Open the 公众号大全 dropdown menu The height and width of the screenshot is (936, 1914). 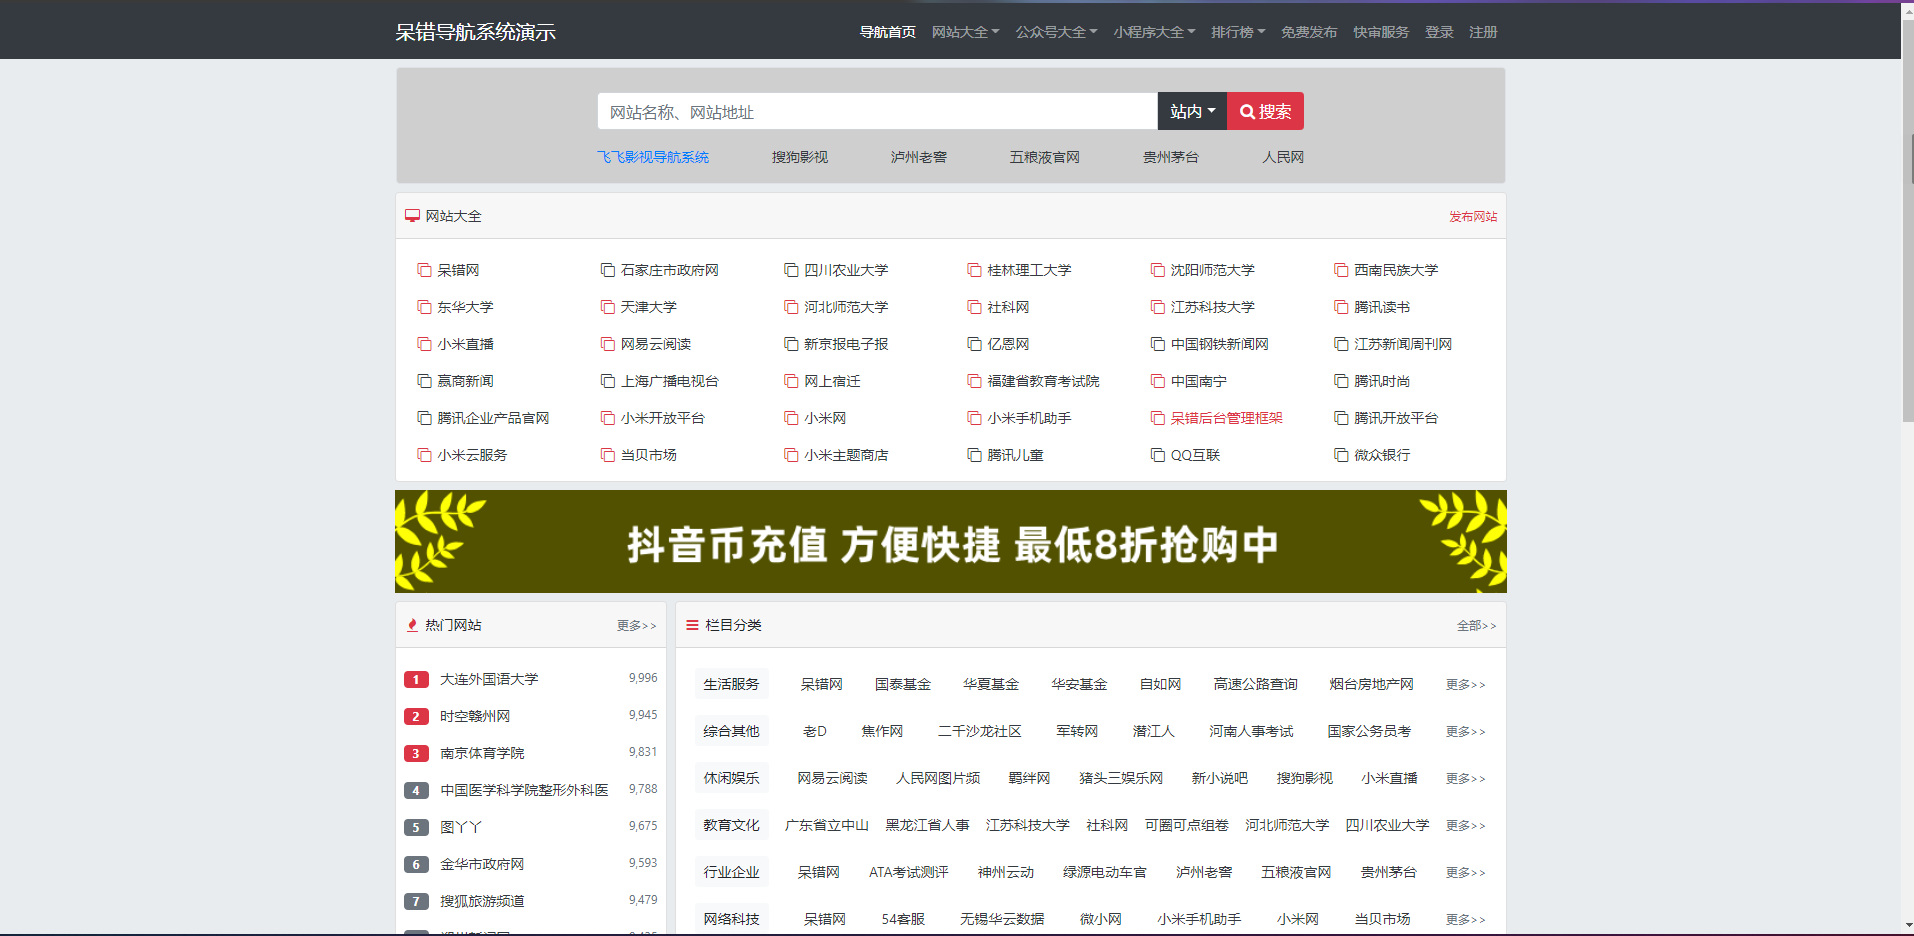[x=1056, y=32]
